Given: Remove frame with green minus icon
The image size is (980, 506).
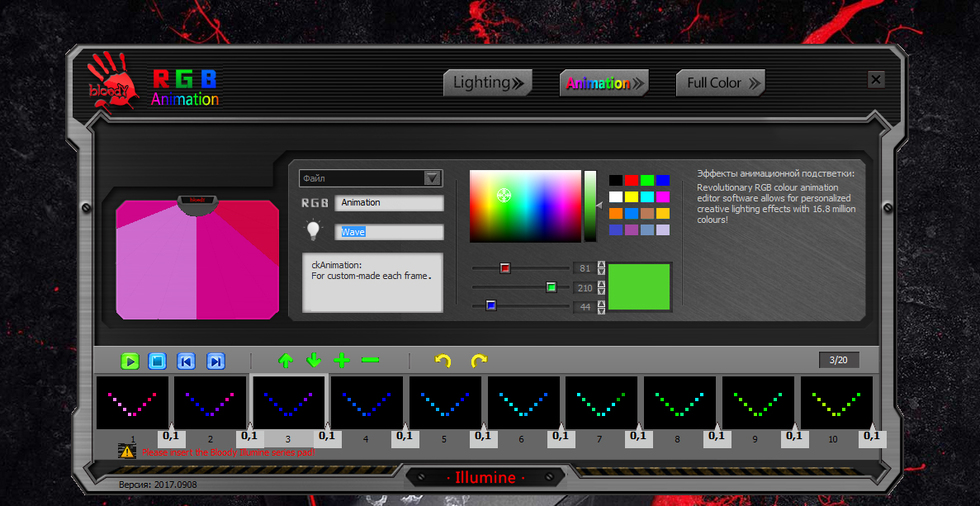Looking at the screenshot, I should (370, 360).
